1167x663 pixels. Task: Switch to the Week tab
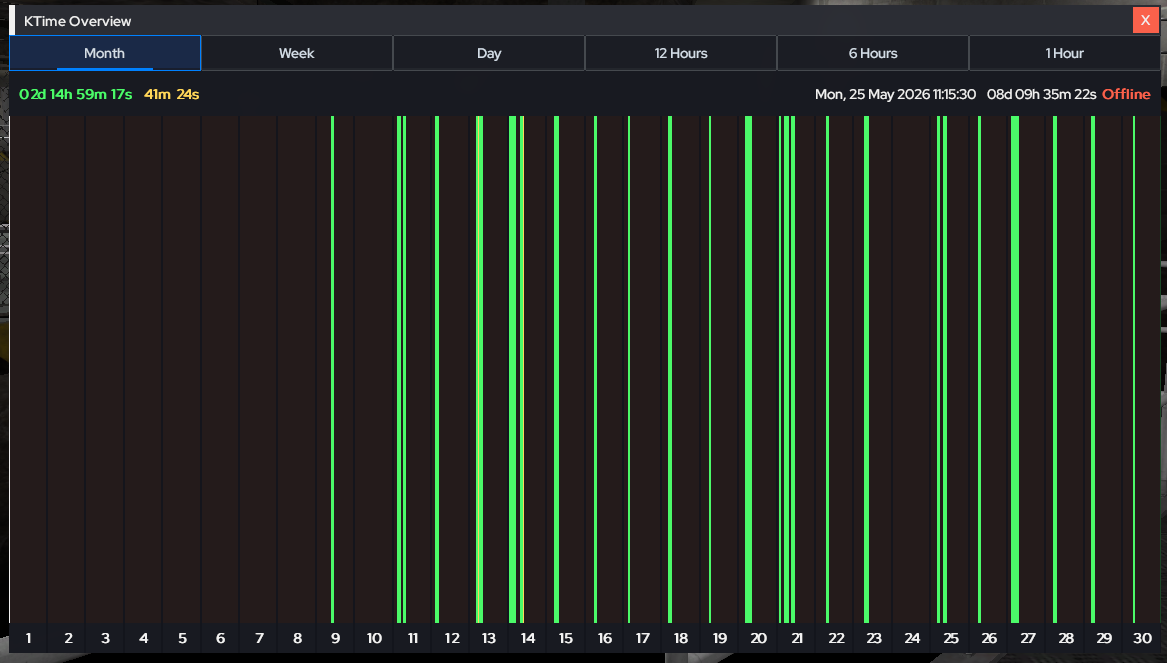coord(296,53)
